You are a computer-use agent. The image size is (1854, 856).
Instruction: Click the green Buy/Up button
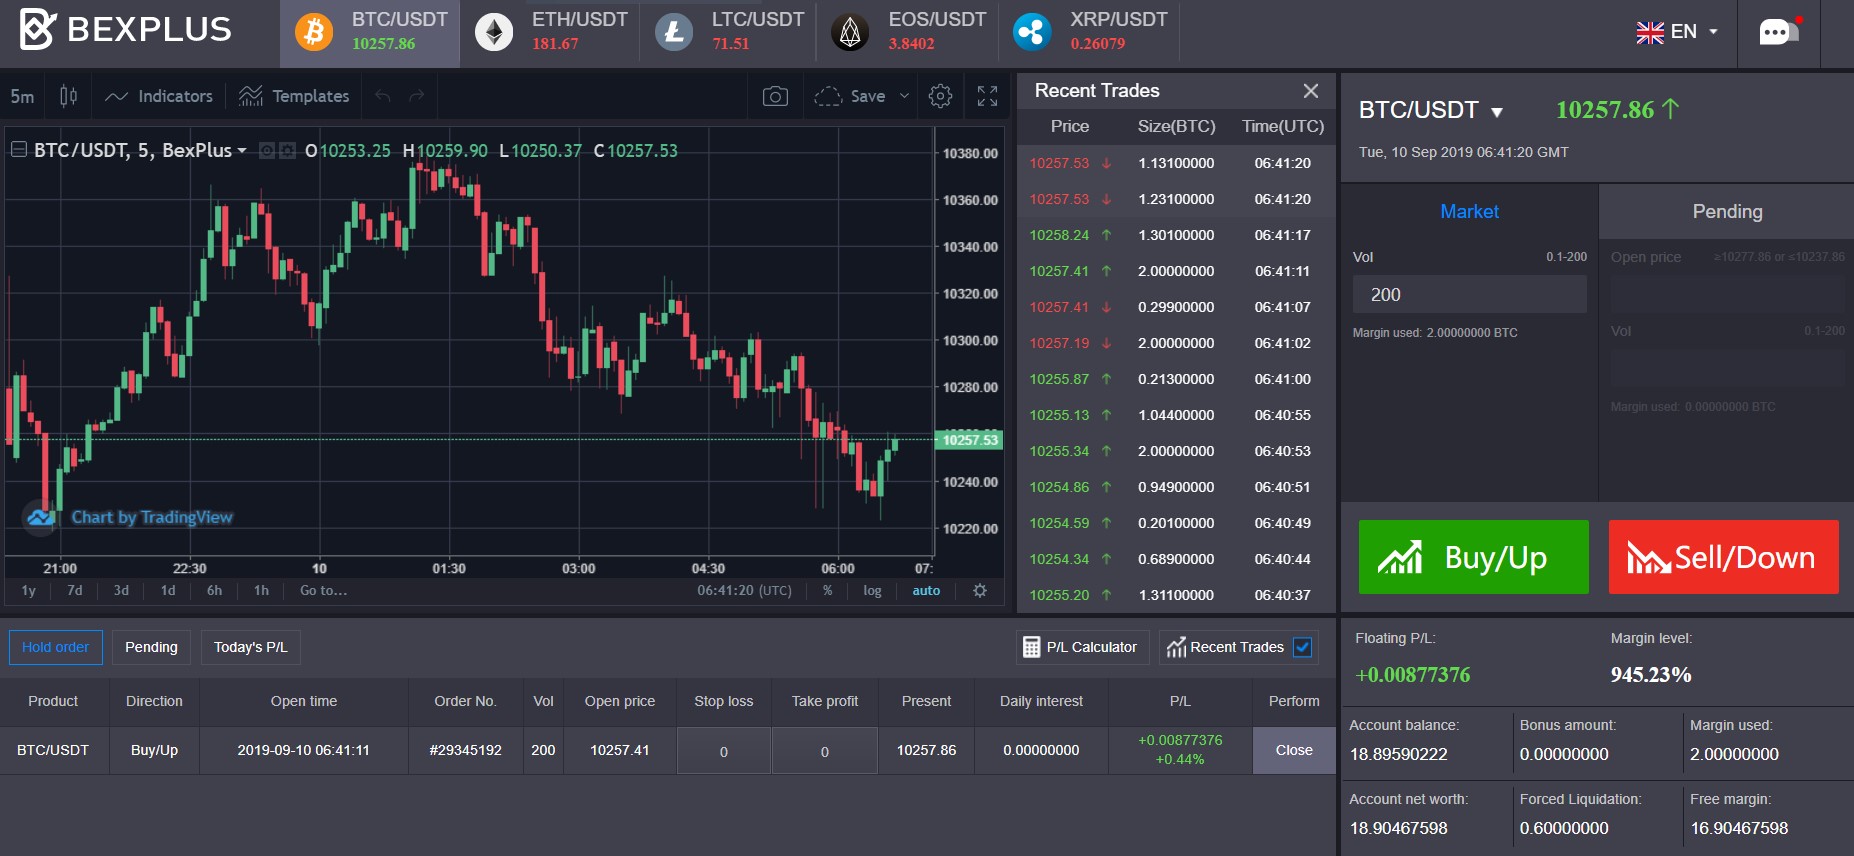click(x=1473, y=557)
